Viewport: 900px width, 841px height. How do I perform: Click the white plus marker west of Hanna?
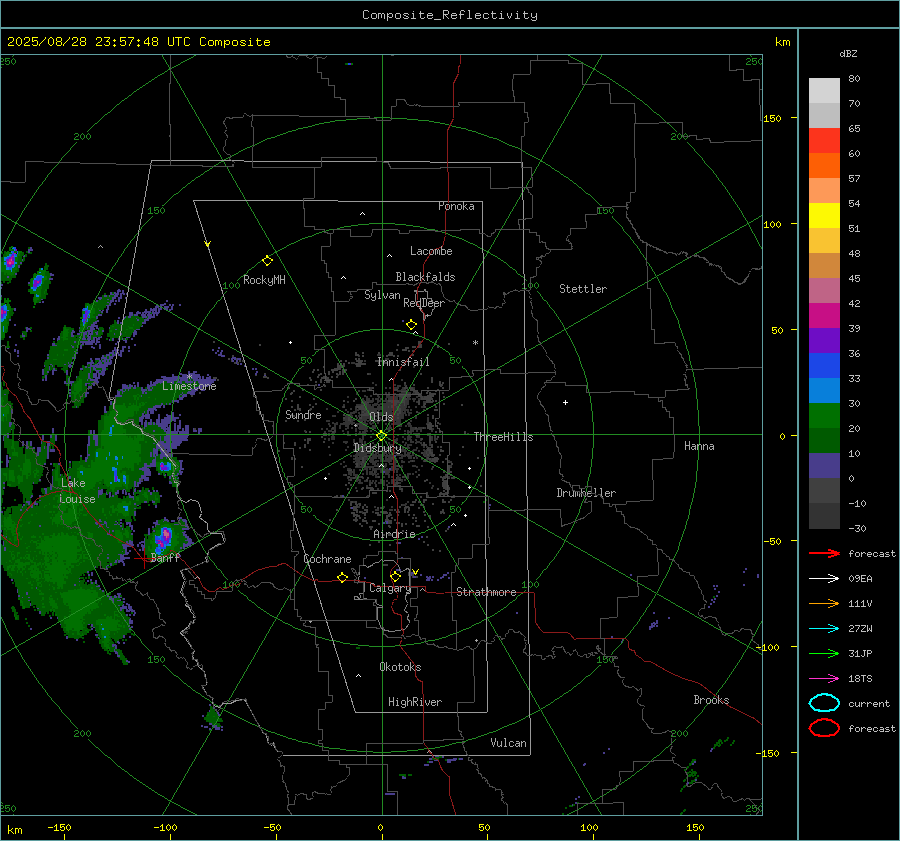click(565, 402)
